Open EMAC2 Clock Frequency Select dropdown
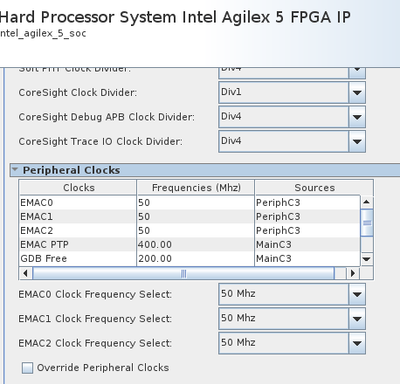The image size is (400, 384). click(x=292, y=343)
